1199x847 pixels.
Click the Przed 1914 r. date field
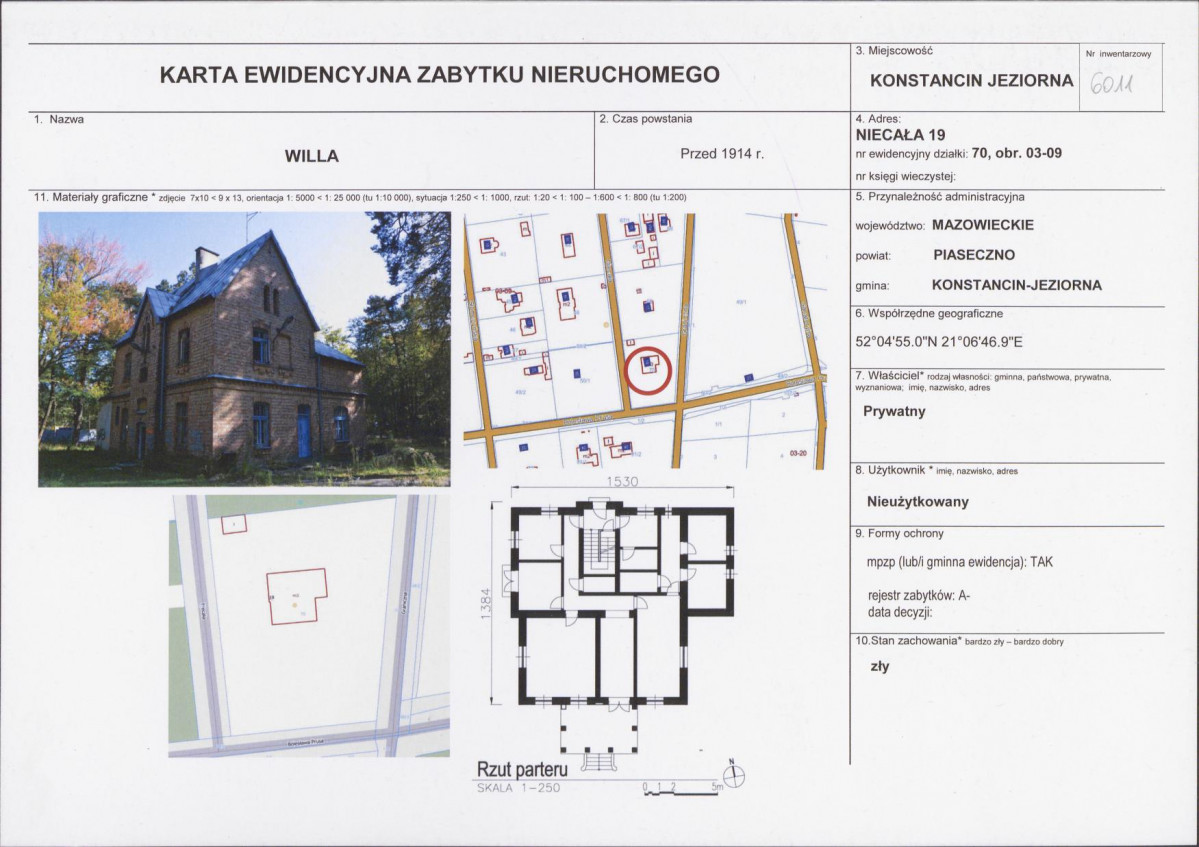click(722, 154)
